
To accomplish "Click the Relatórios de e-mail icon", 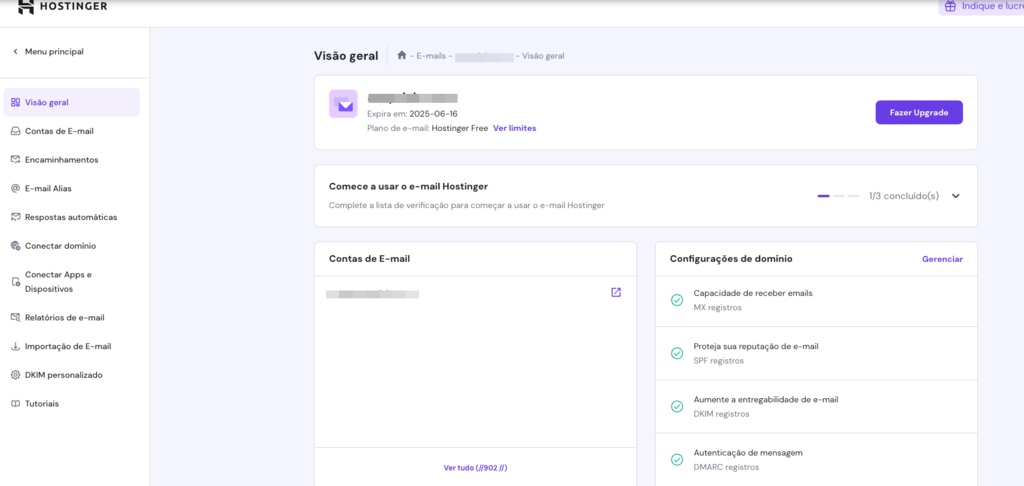I will (x=16, y=318).
